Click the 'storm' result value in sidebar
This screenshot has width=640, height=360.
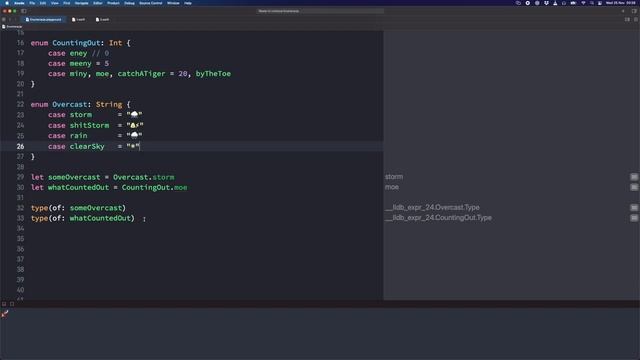394,177
